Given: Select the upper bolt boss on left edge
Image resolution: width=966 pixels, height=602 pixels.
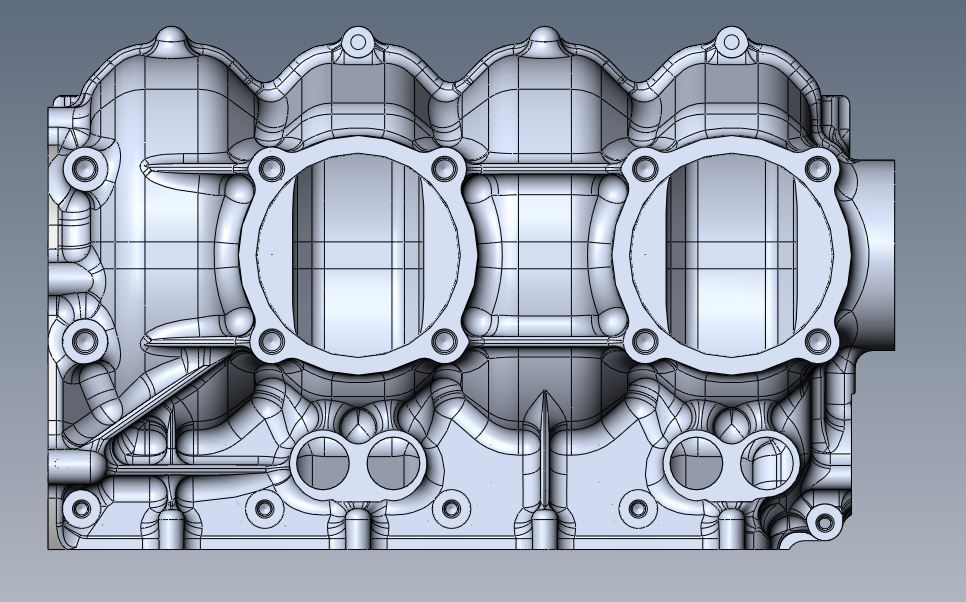Looking at the screenshot, I should coord(84,168).
